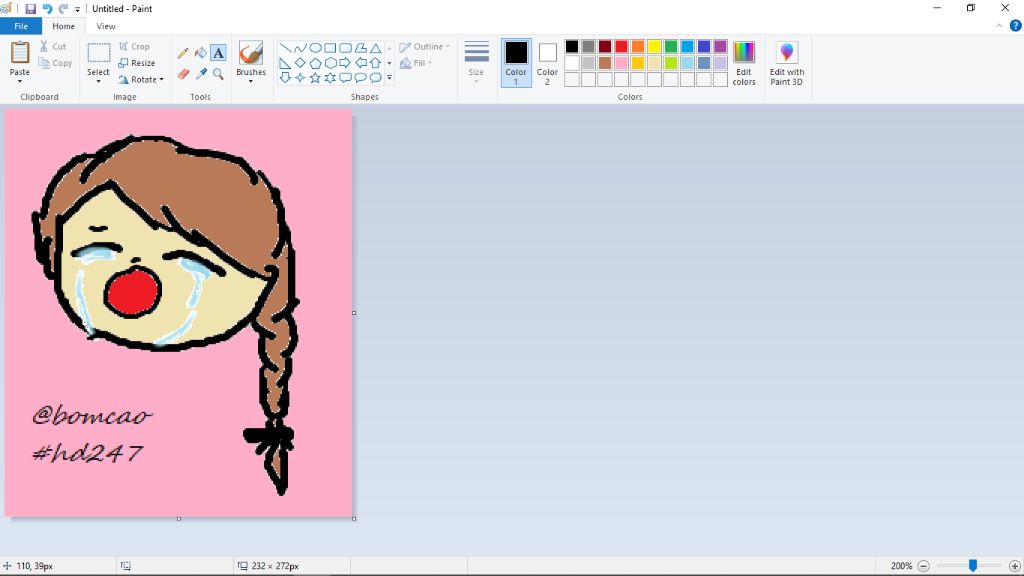Select the Color picker eyedropper tool
Viewport: 1024px width, 576px height.
(x=200, y=74)
